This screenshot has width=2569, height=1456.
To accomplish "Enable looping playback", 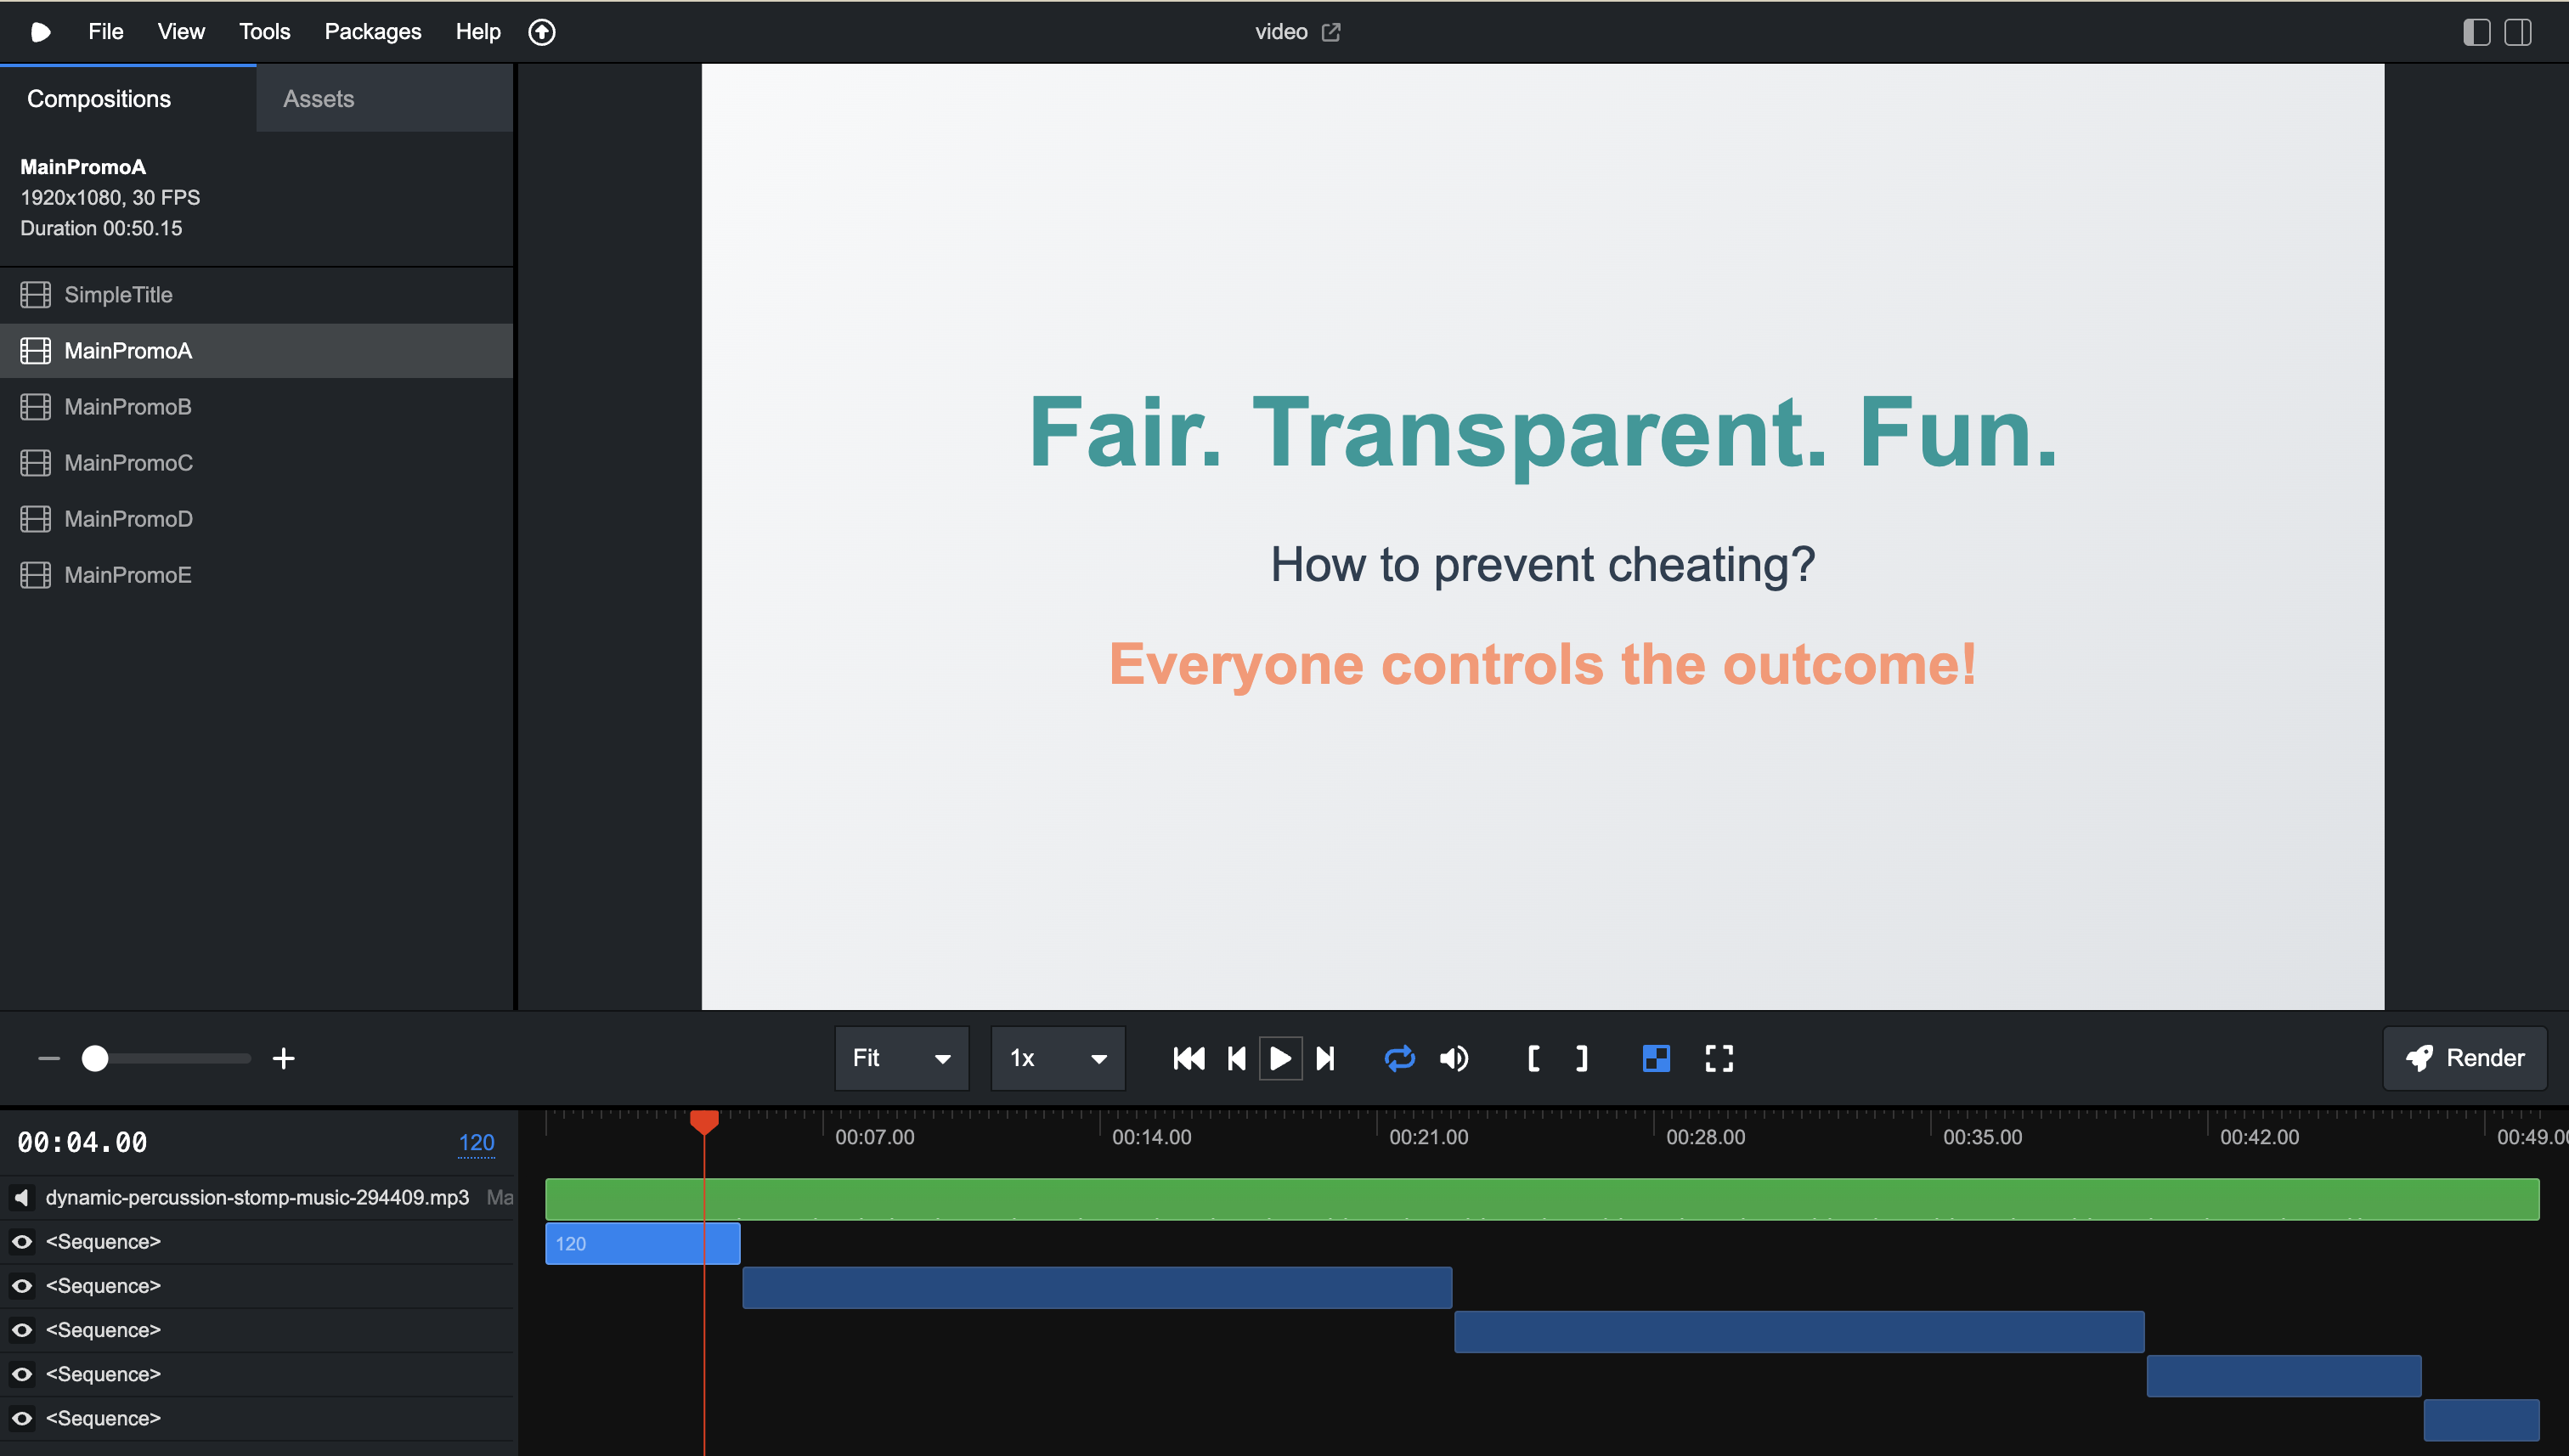I will tap(1400, 1058).
